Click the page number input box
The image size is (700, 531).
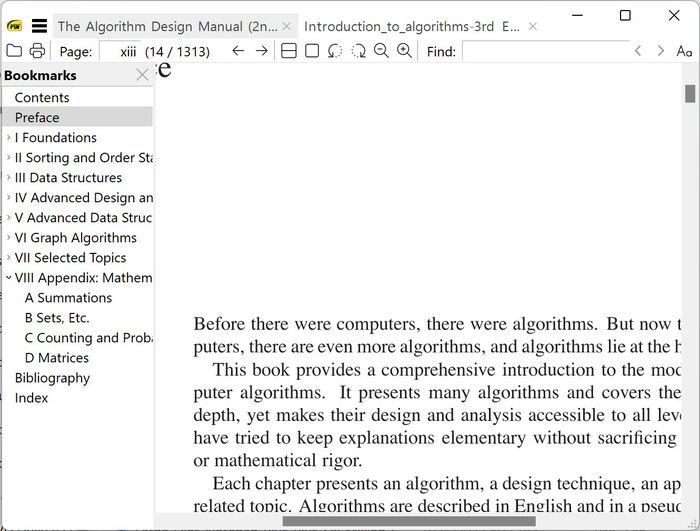pos(125,51)
